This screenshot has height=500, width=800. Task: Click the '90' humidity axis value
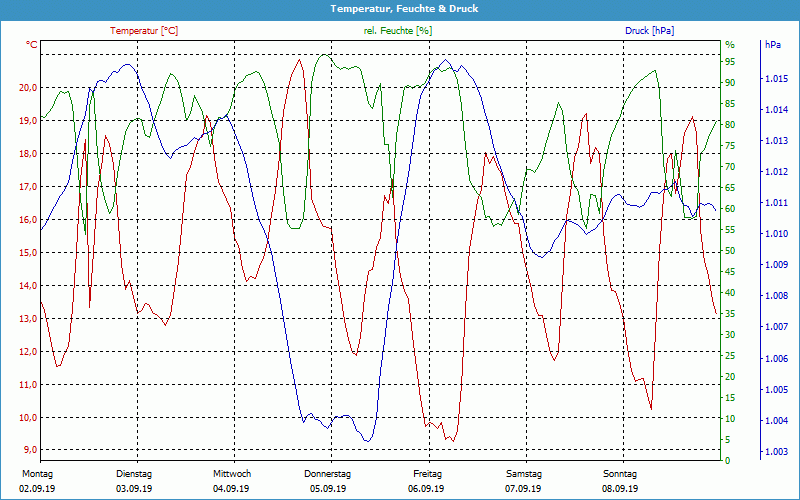point(730,83)
